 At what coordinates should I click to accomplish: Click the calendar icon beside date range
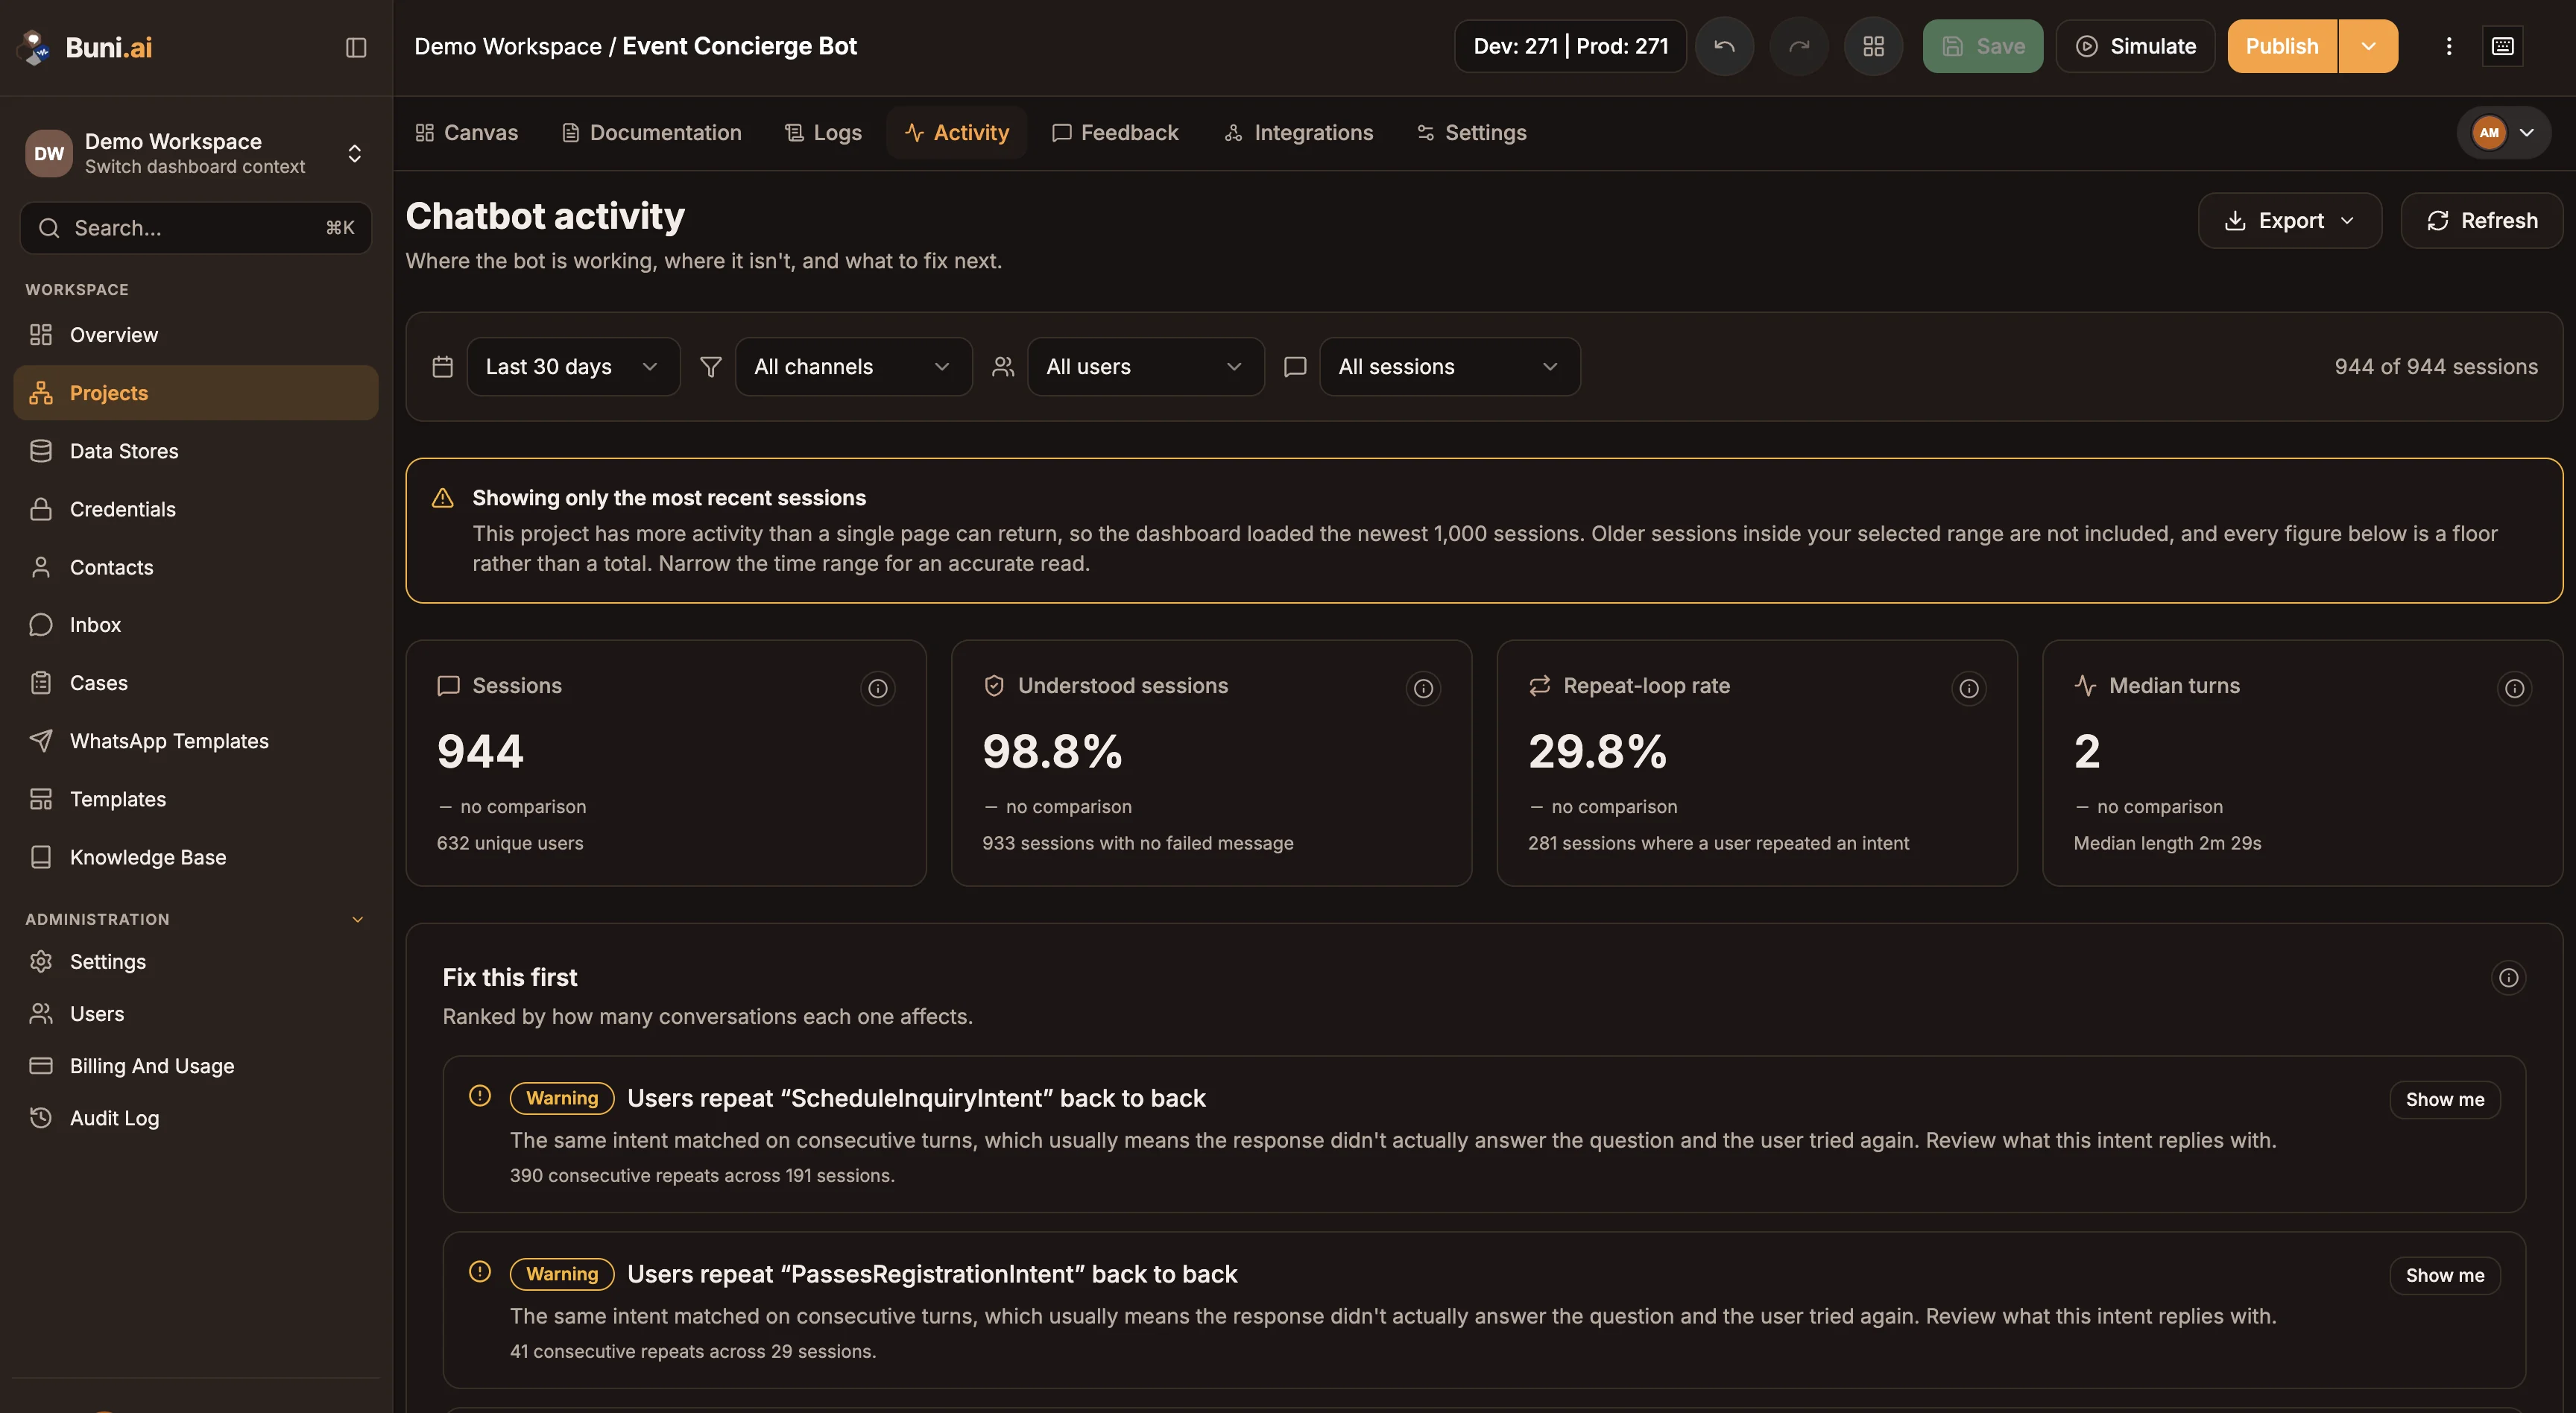[x=443, y=367]
